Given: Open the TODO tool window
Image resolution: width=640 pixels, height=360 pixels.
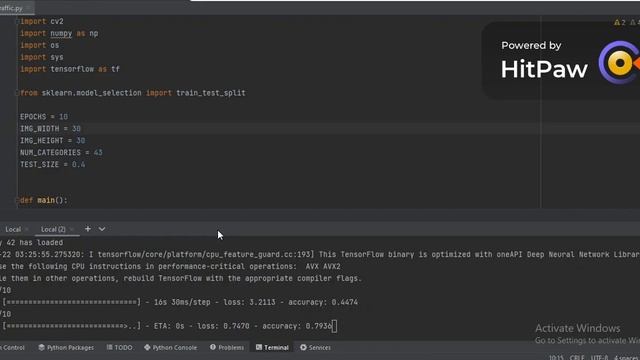Looking at the screenshot, I should 120,348.
